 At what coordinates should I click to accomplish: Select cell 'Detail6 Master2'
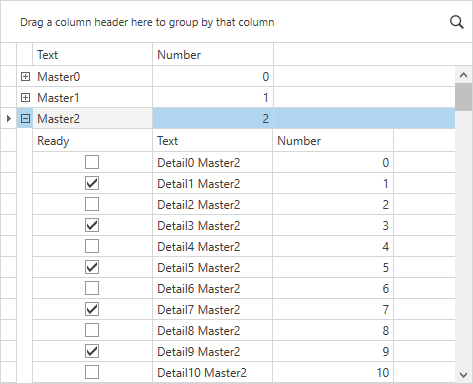pyautogui.click(x=213, y=288)
